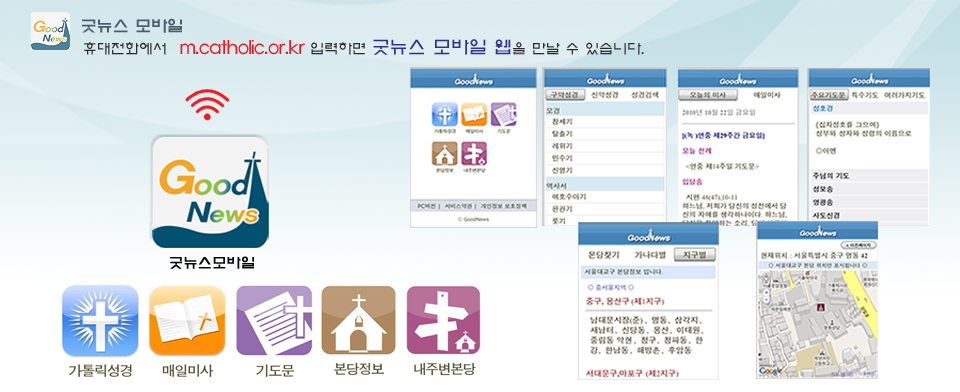Click the small GoodNews logo at top-left

coord(50,31)
